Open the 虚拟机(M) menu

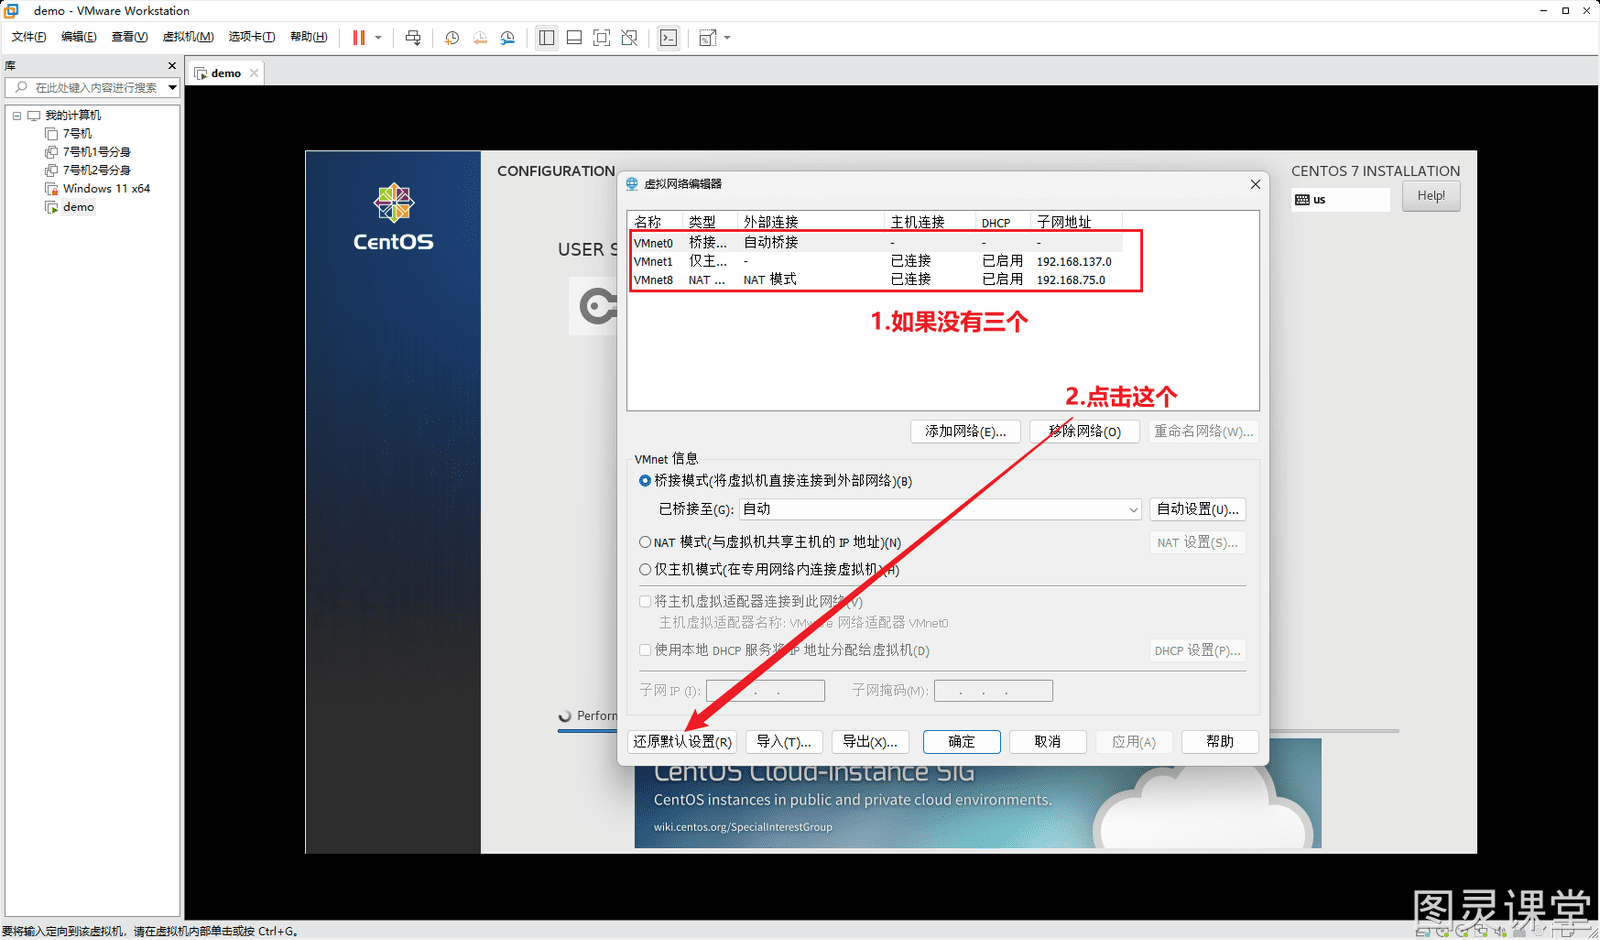[x=188, y=37]
